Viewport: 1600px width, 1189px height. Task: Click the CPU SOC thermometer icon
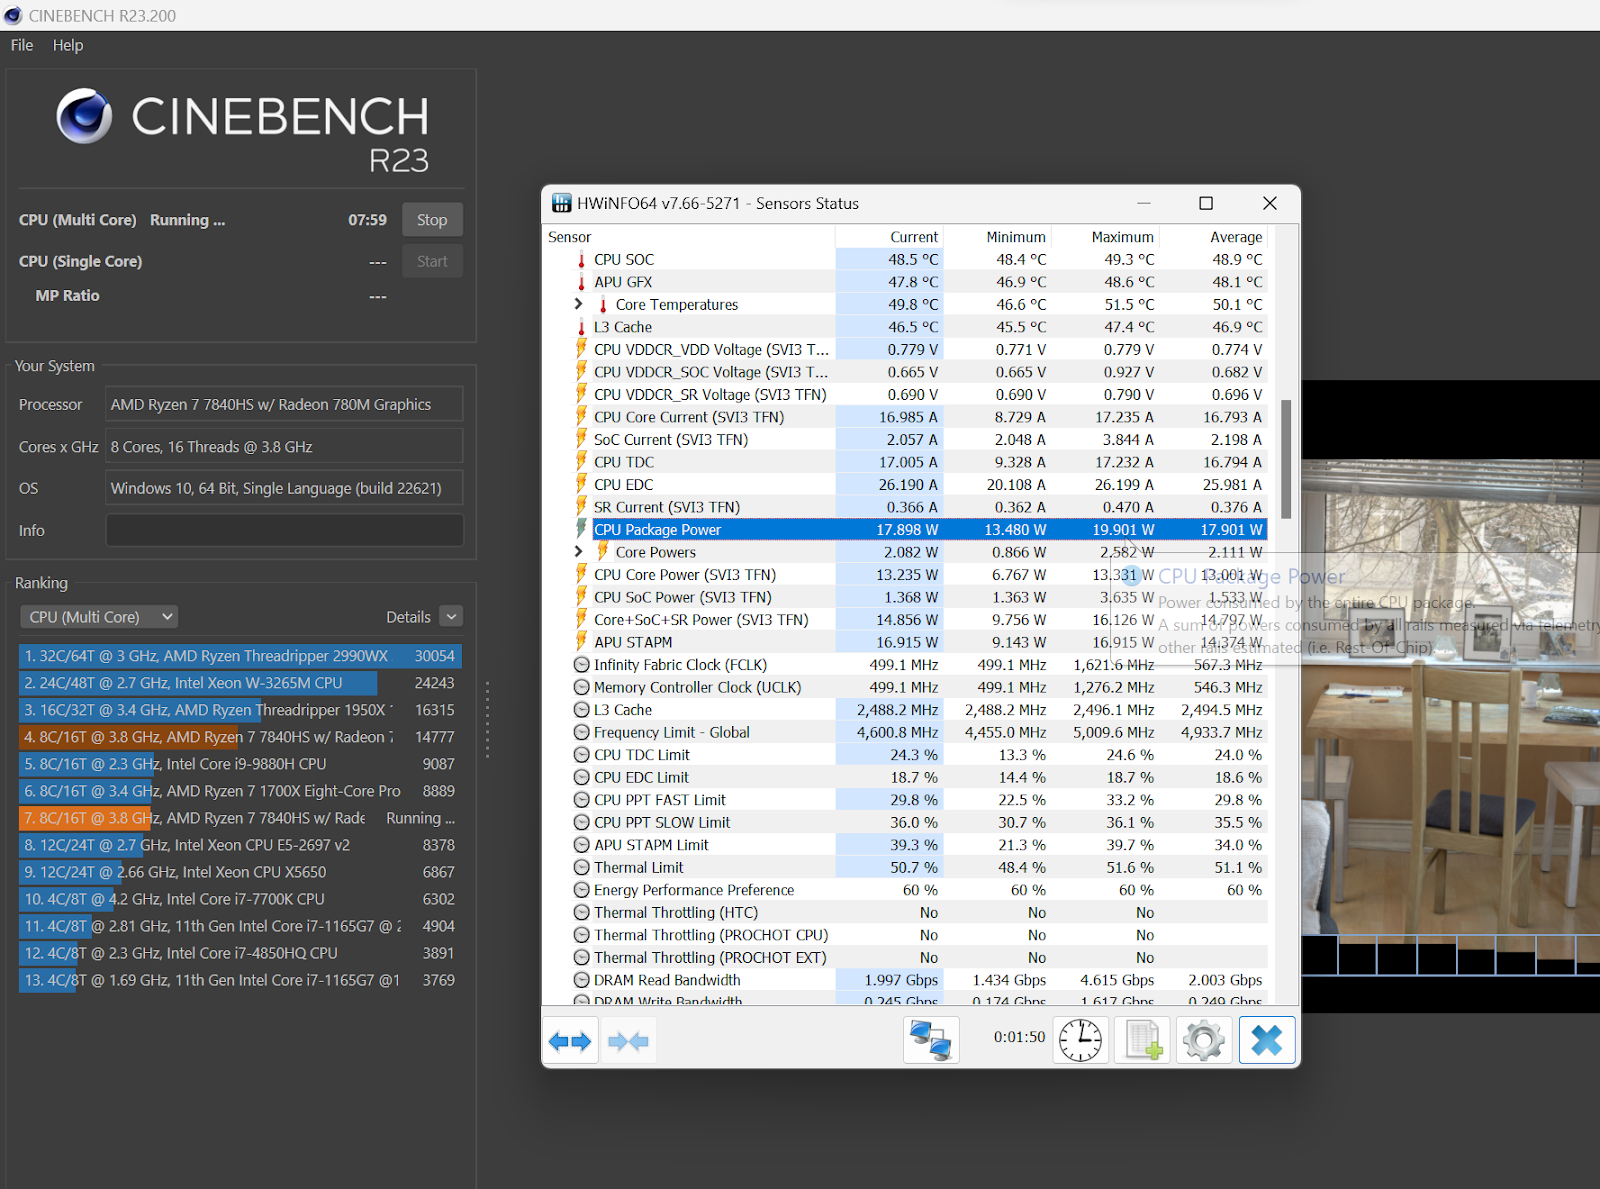pyautogui.click(x=581, y=259)
